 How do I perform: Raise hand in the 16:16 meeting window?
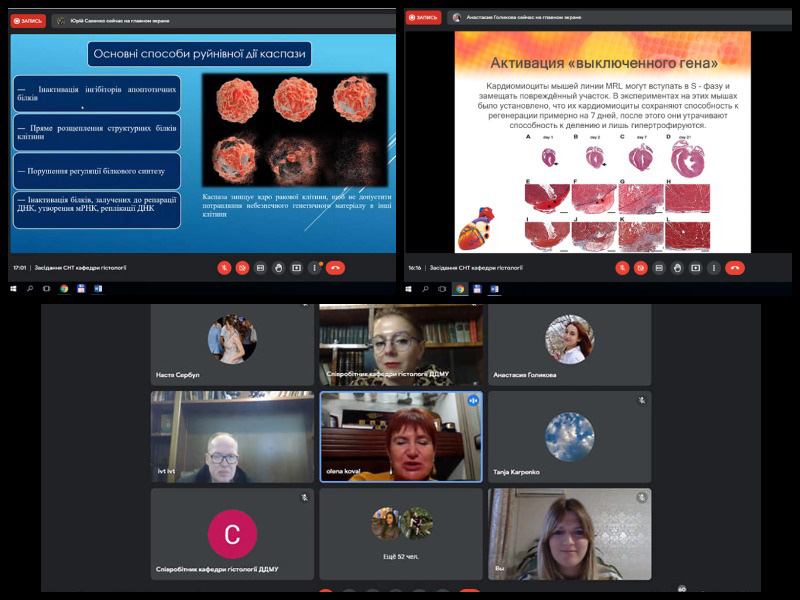tap(677, 268)
